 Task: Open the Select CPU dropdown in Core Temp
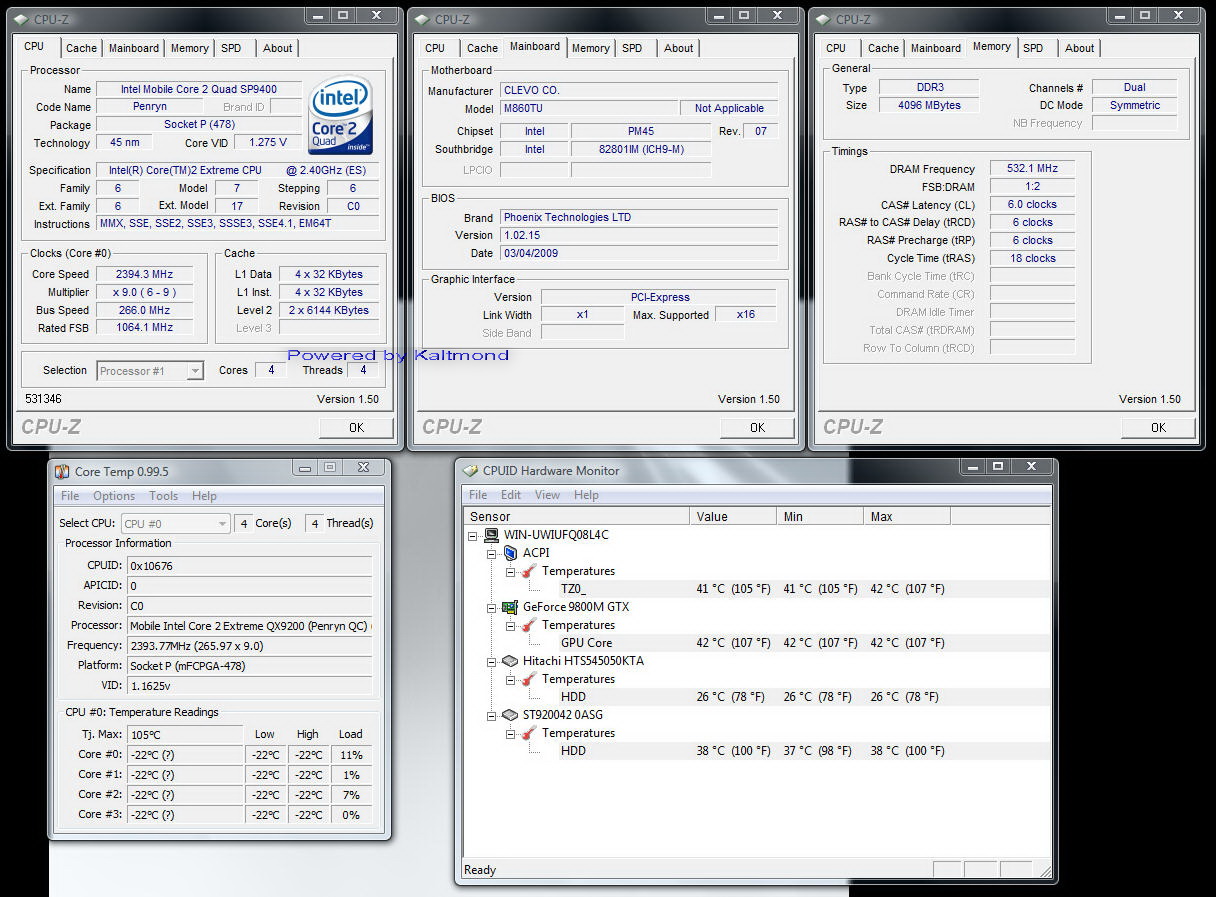(223, 524)
